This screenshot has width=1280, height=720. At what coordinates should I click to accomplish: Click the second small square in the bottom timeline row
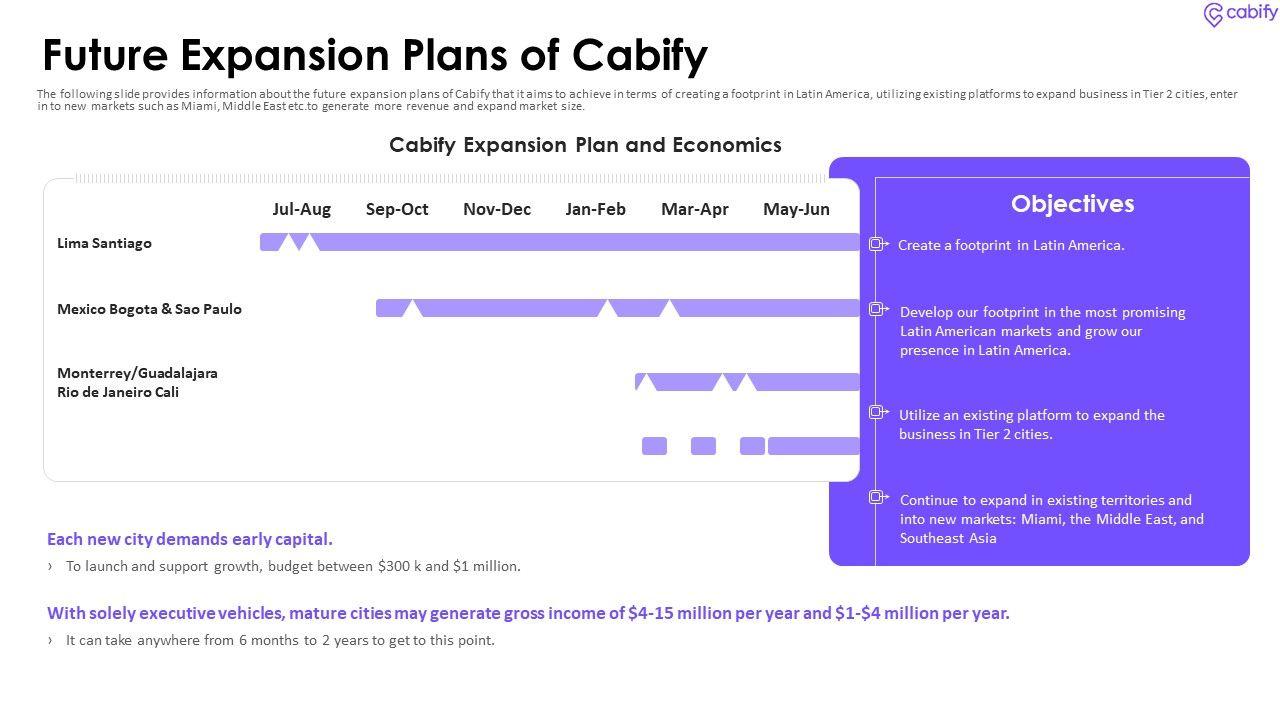[x=703, y=446]
